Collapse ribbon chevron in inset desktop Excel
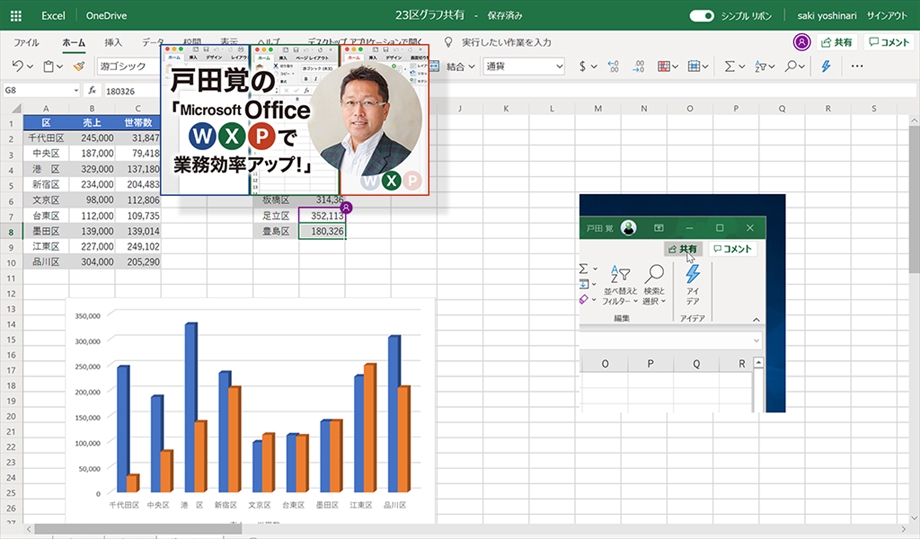The width and height of the screenshot is (920, 539). coord(756,320)
